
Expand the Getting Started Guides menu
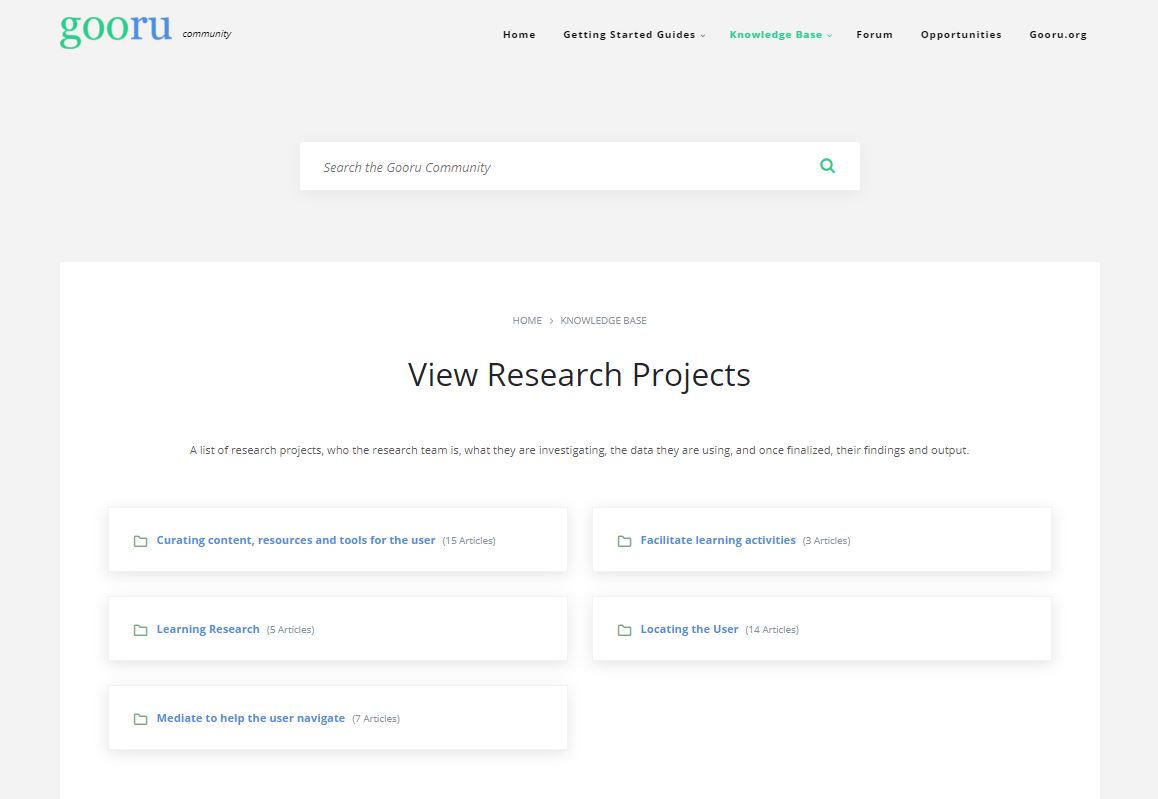tap(634, 35)
